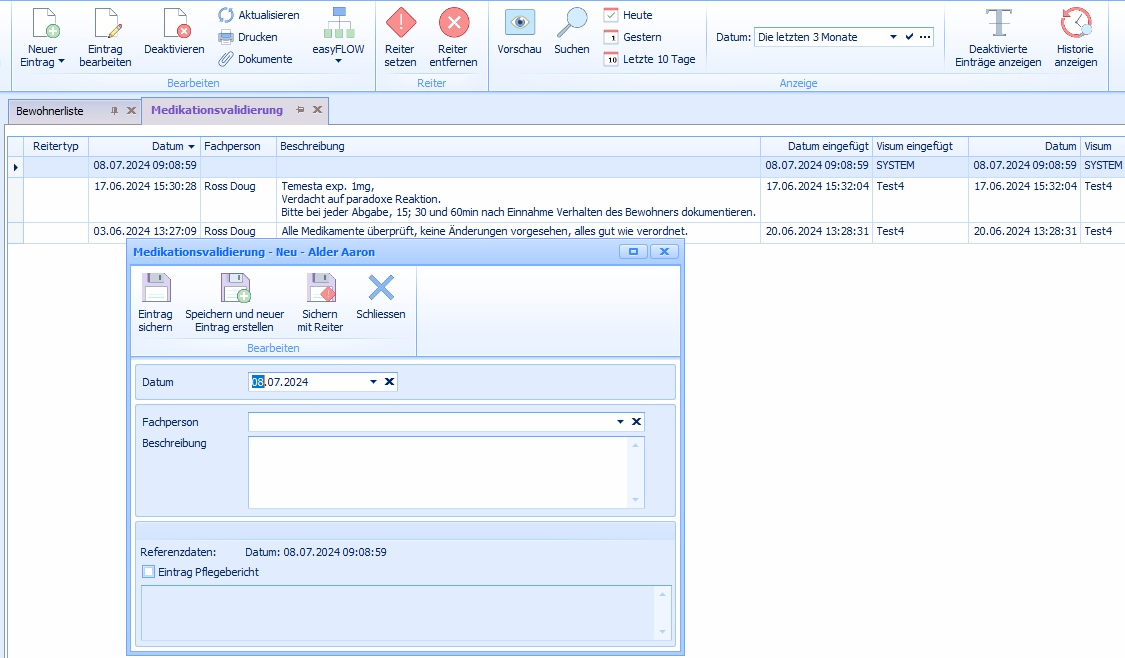Open the Fachperson dropdown list

pyautogui.click(x=621, y=422)
